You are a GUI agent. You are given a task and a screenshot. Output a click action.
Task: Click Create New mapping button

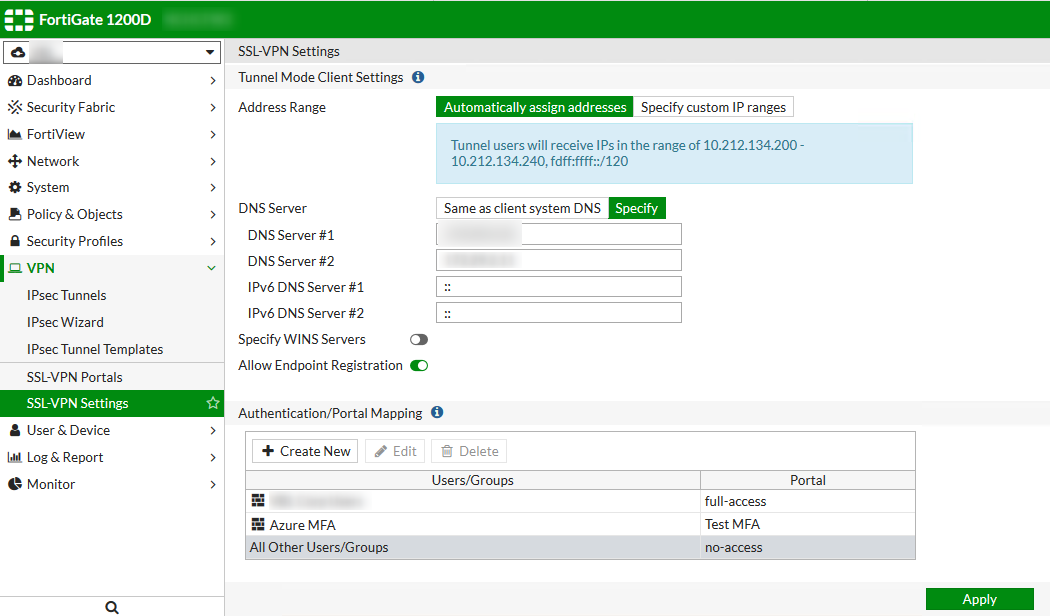pyautogui.click(x=305, y=451)
